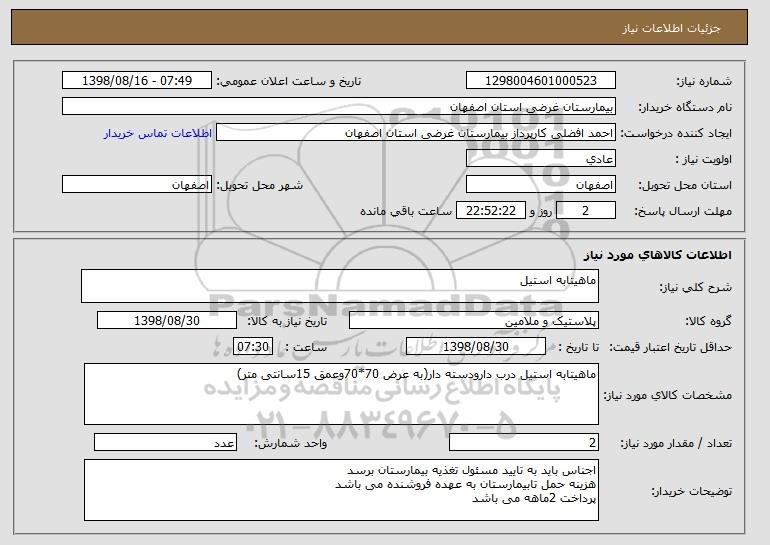The height and width of the screenshot is (545, 770).
Task: Click the price validity date field next to تا تاریخ
Action: pos(476,347)
